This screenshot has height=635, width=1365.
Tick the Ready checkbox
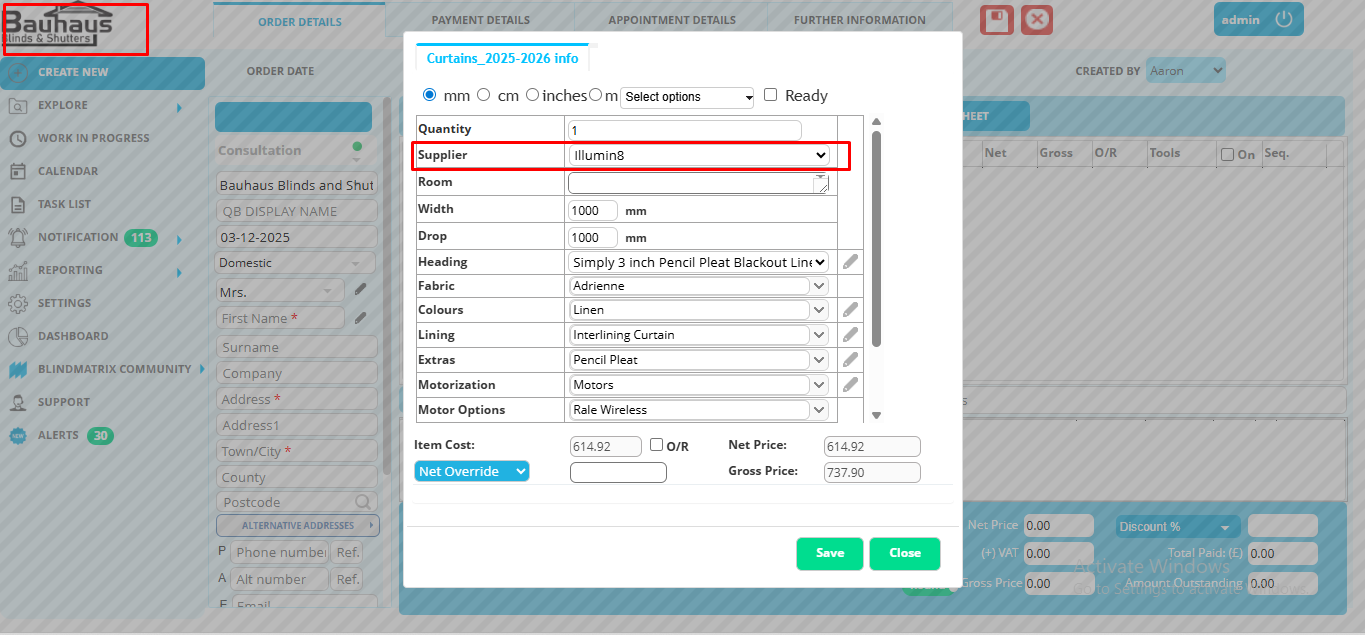point(770,95)
